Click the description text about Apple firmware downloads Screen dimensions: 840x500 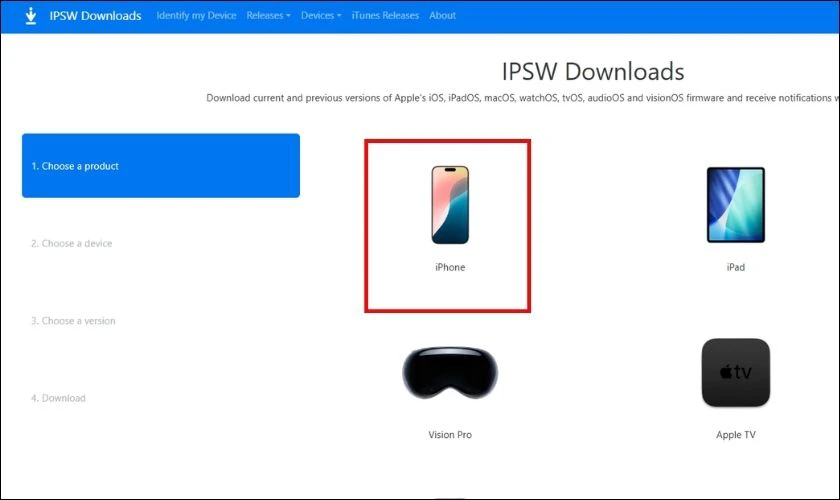522,98
